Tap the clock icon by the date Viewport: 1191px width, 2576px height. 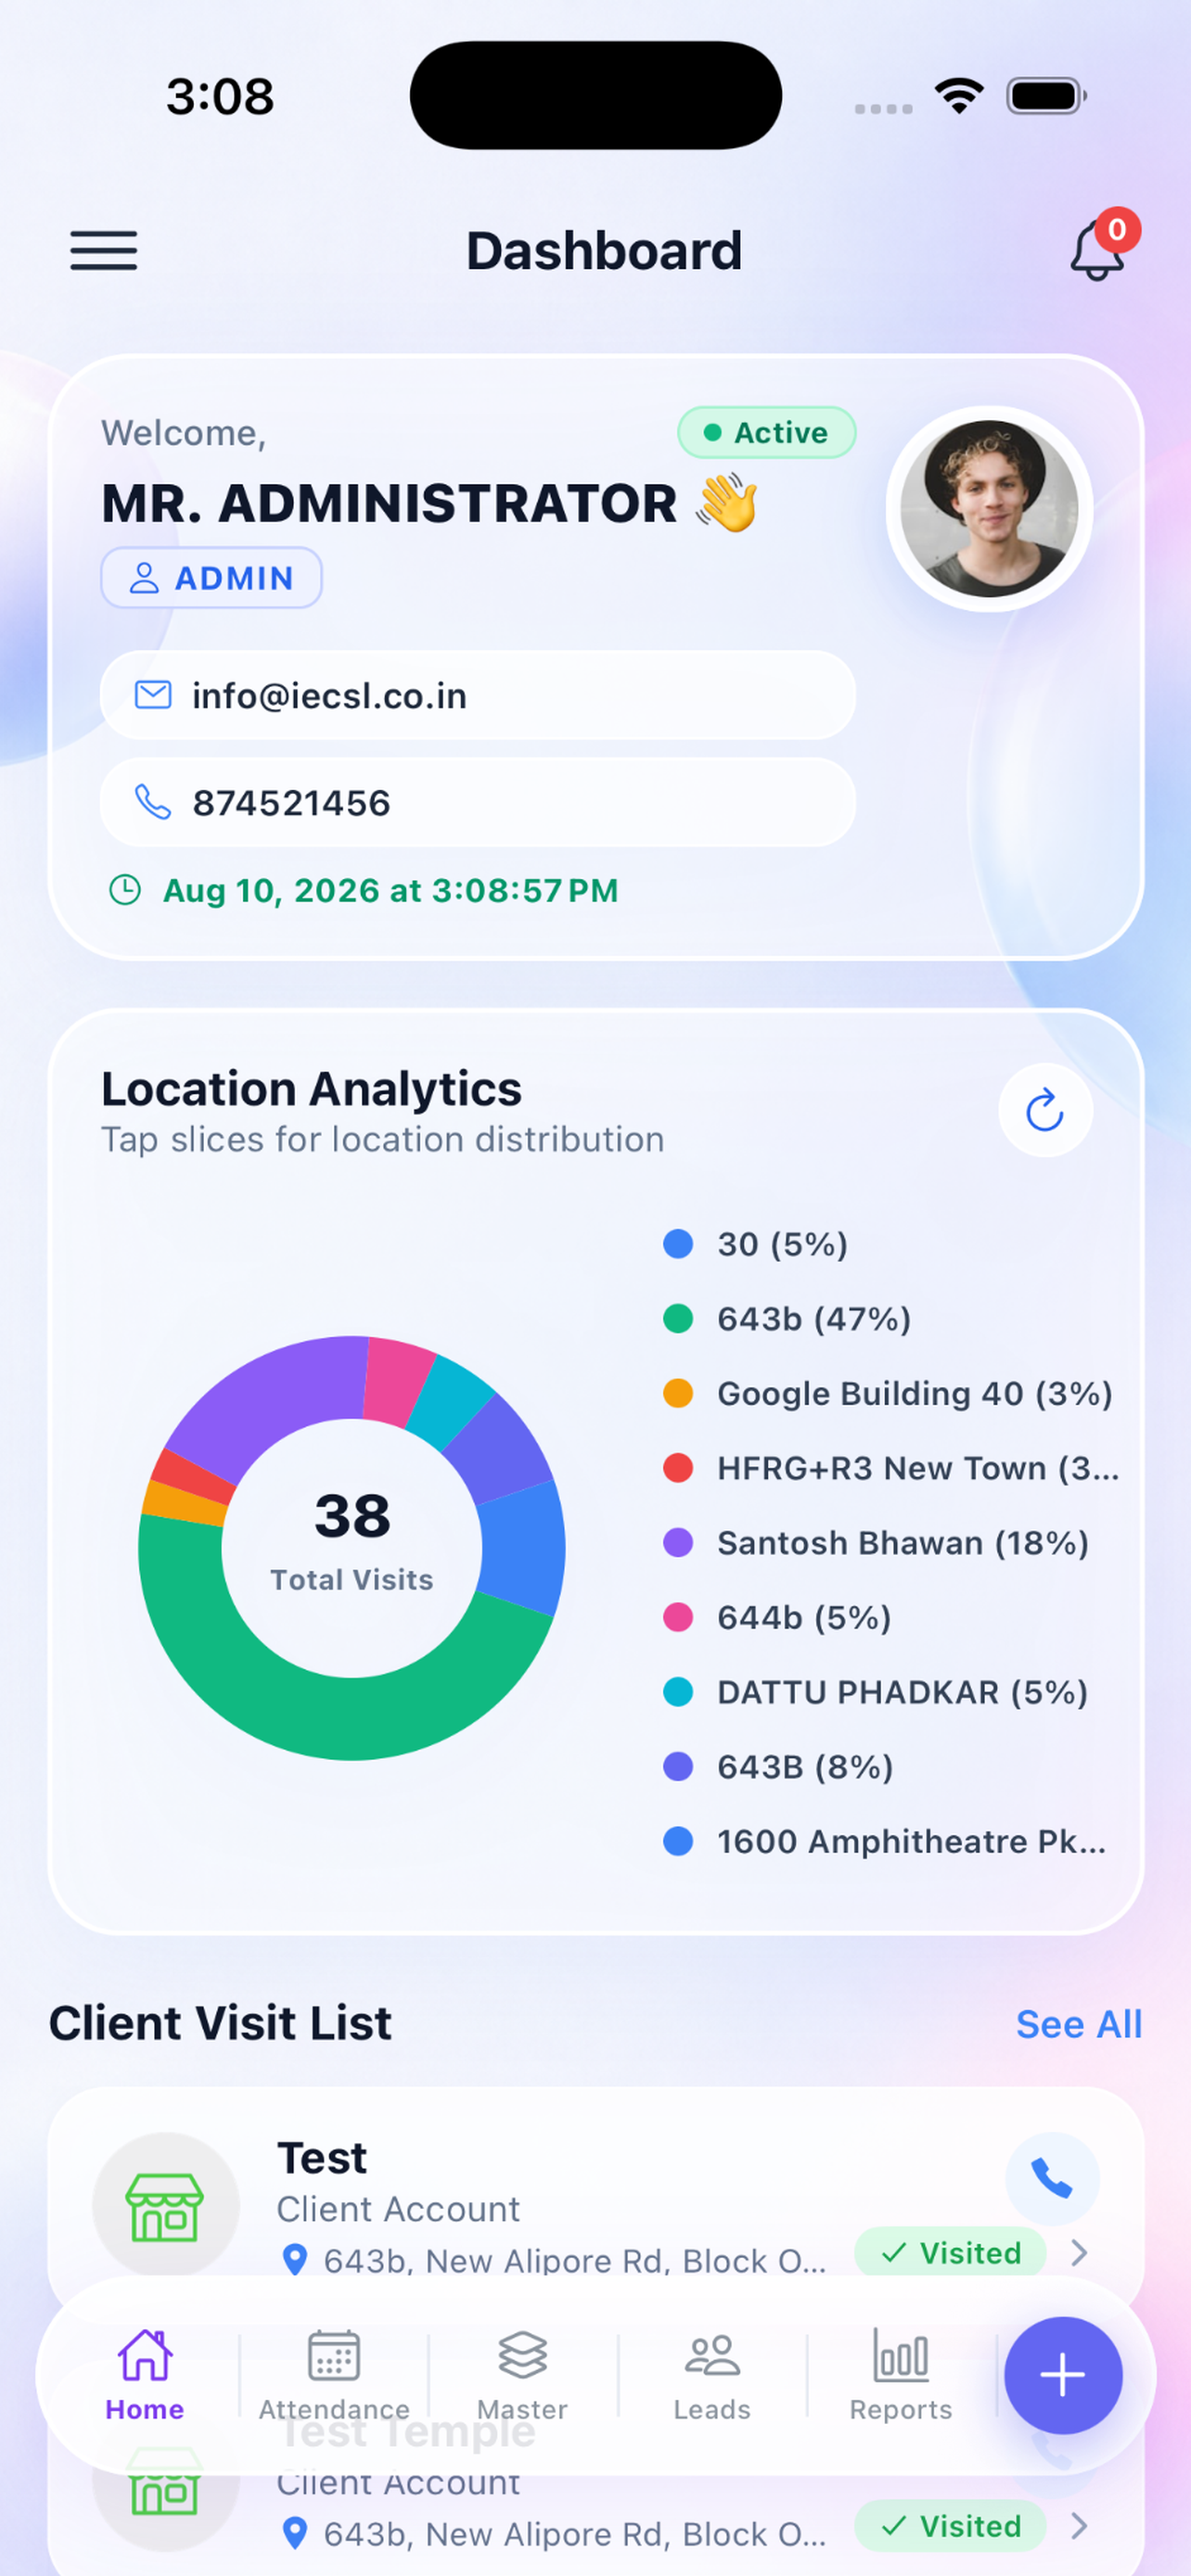pos(125,890)
